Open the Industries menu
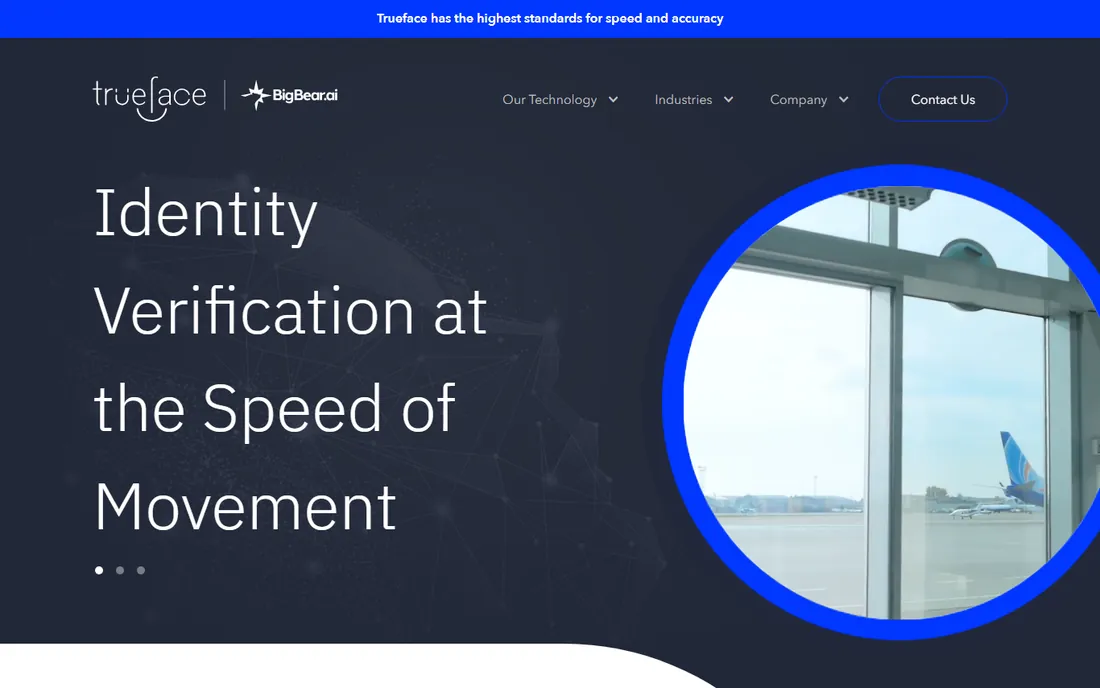The image size is (1100, 688). click(x=683, y=100)
